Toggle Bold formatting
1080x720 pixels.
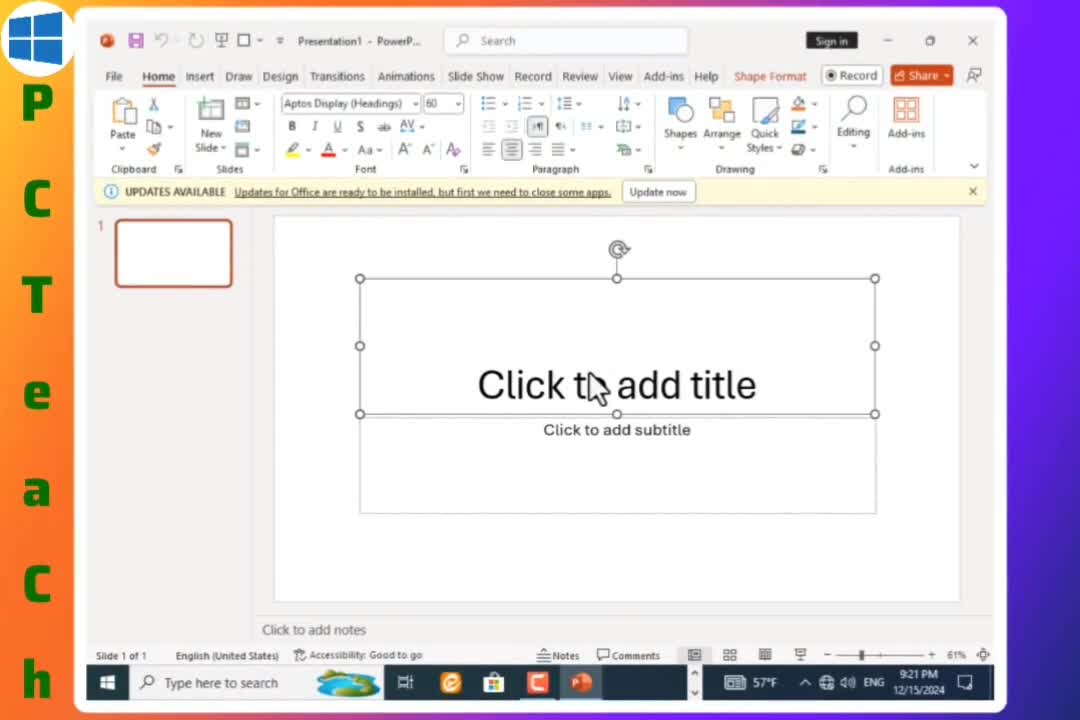(x=292, y=127)
